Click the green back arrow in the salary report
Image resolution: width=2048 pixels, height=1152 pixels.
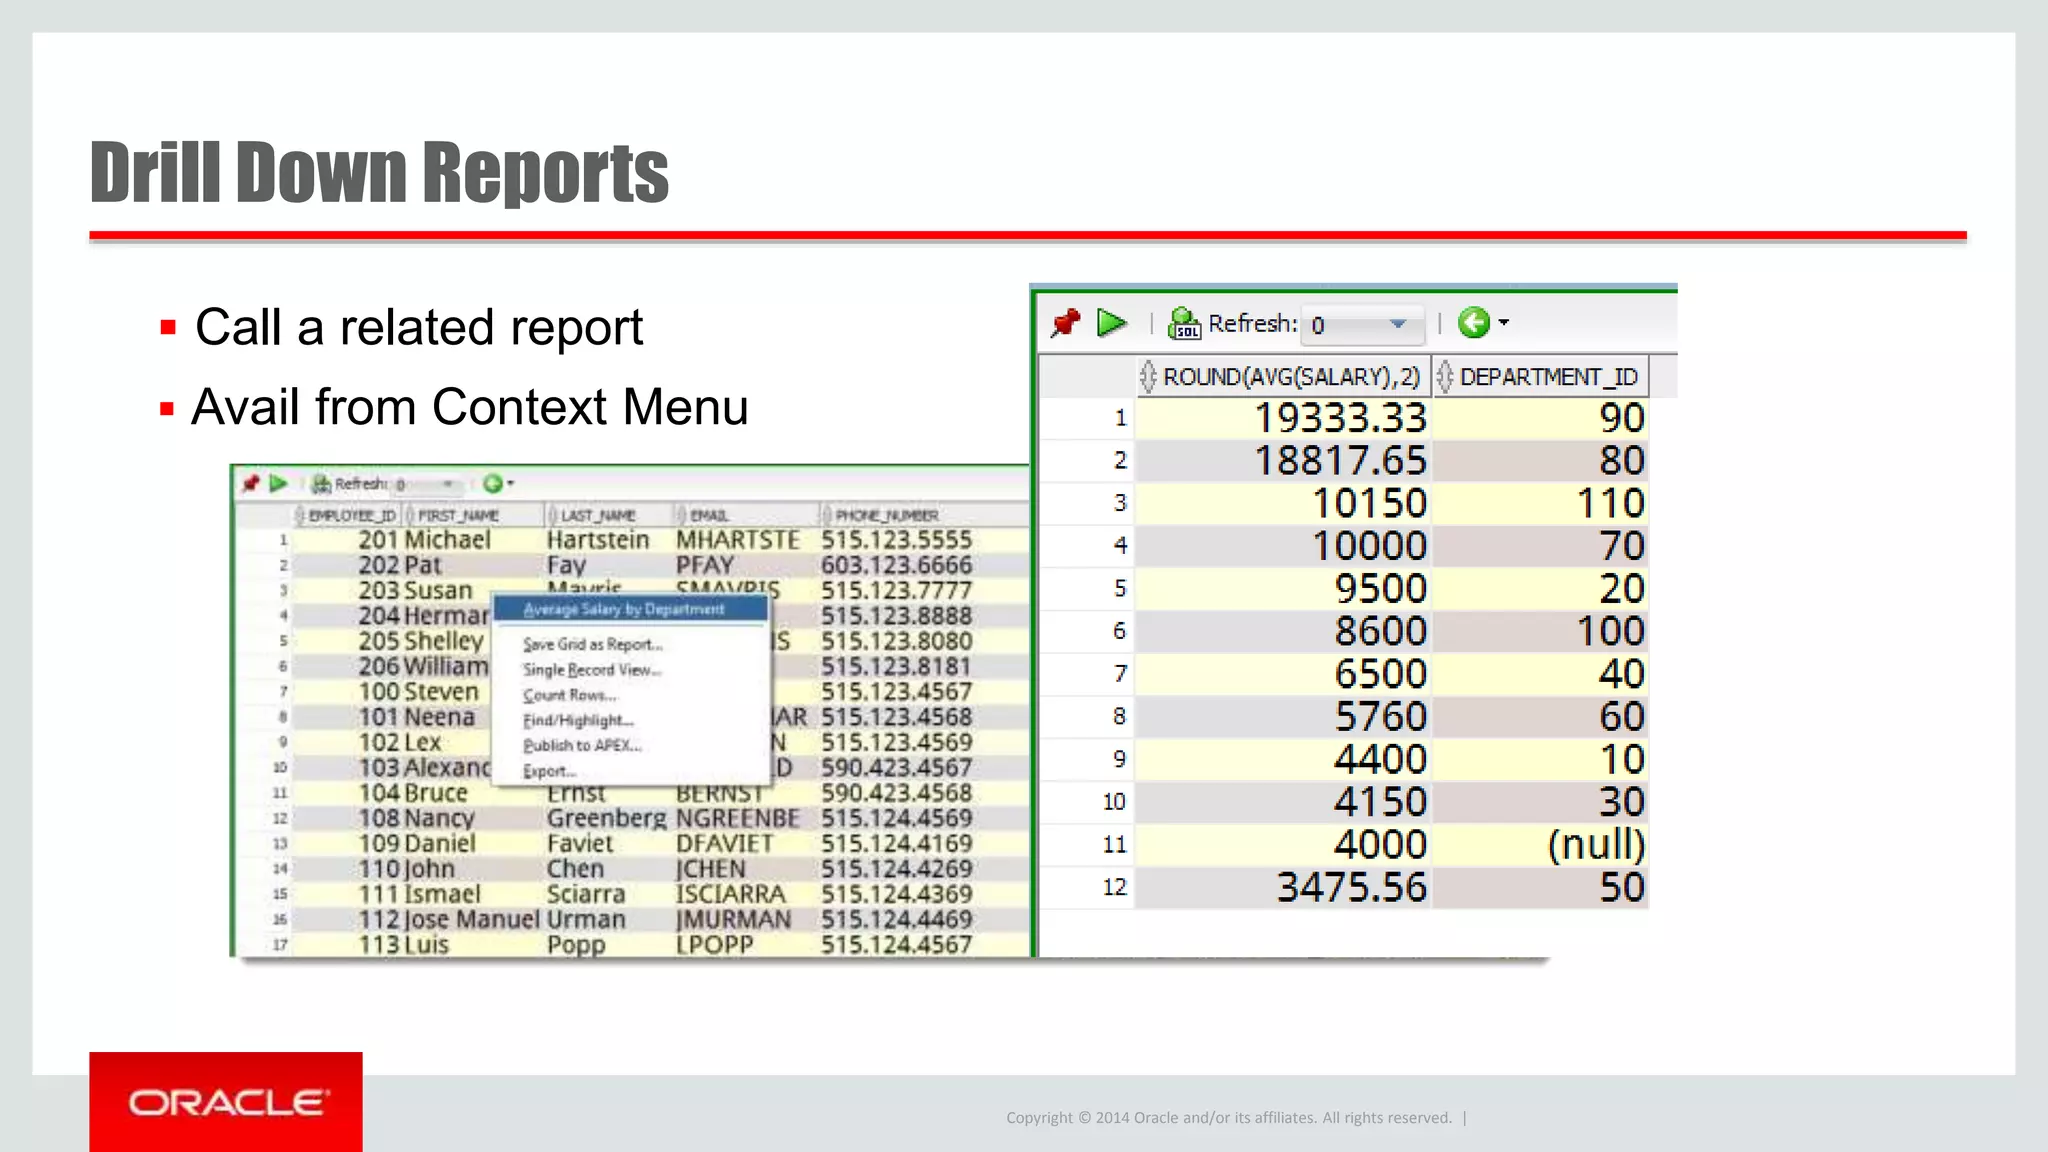(x=1473, y=322)
